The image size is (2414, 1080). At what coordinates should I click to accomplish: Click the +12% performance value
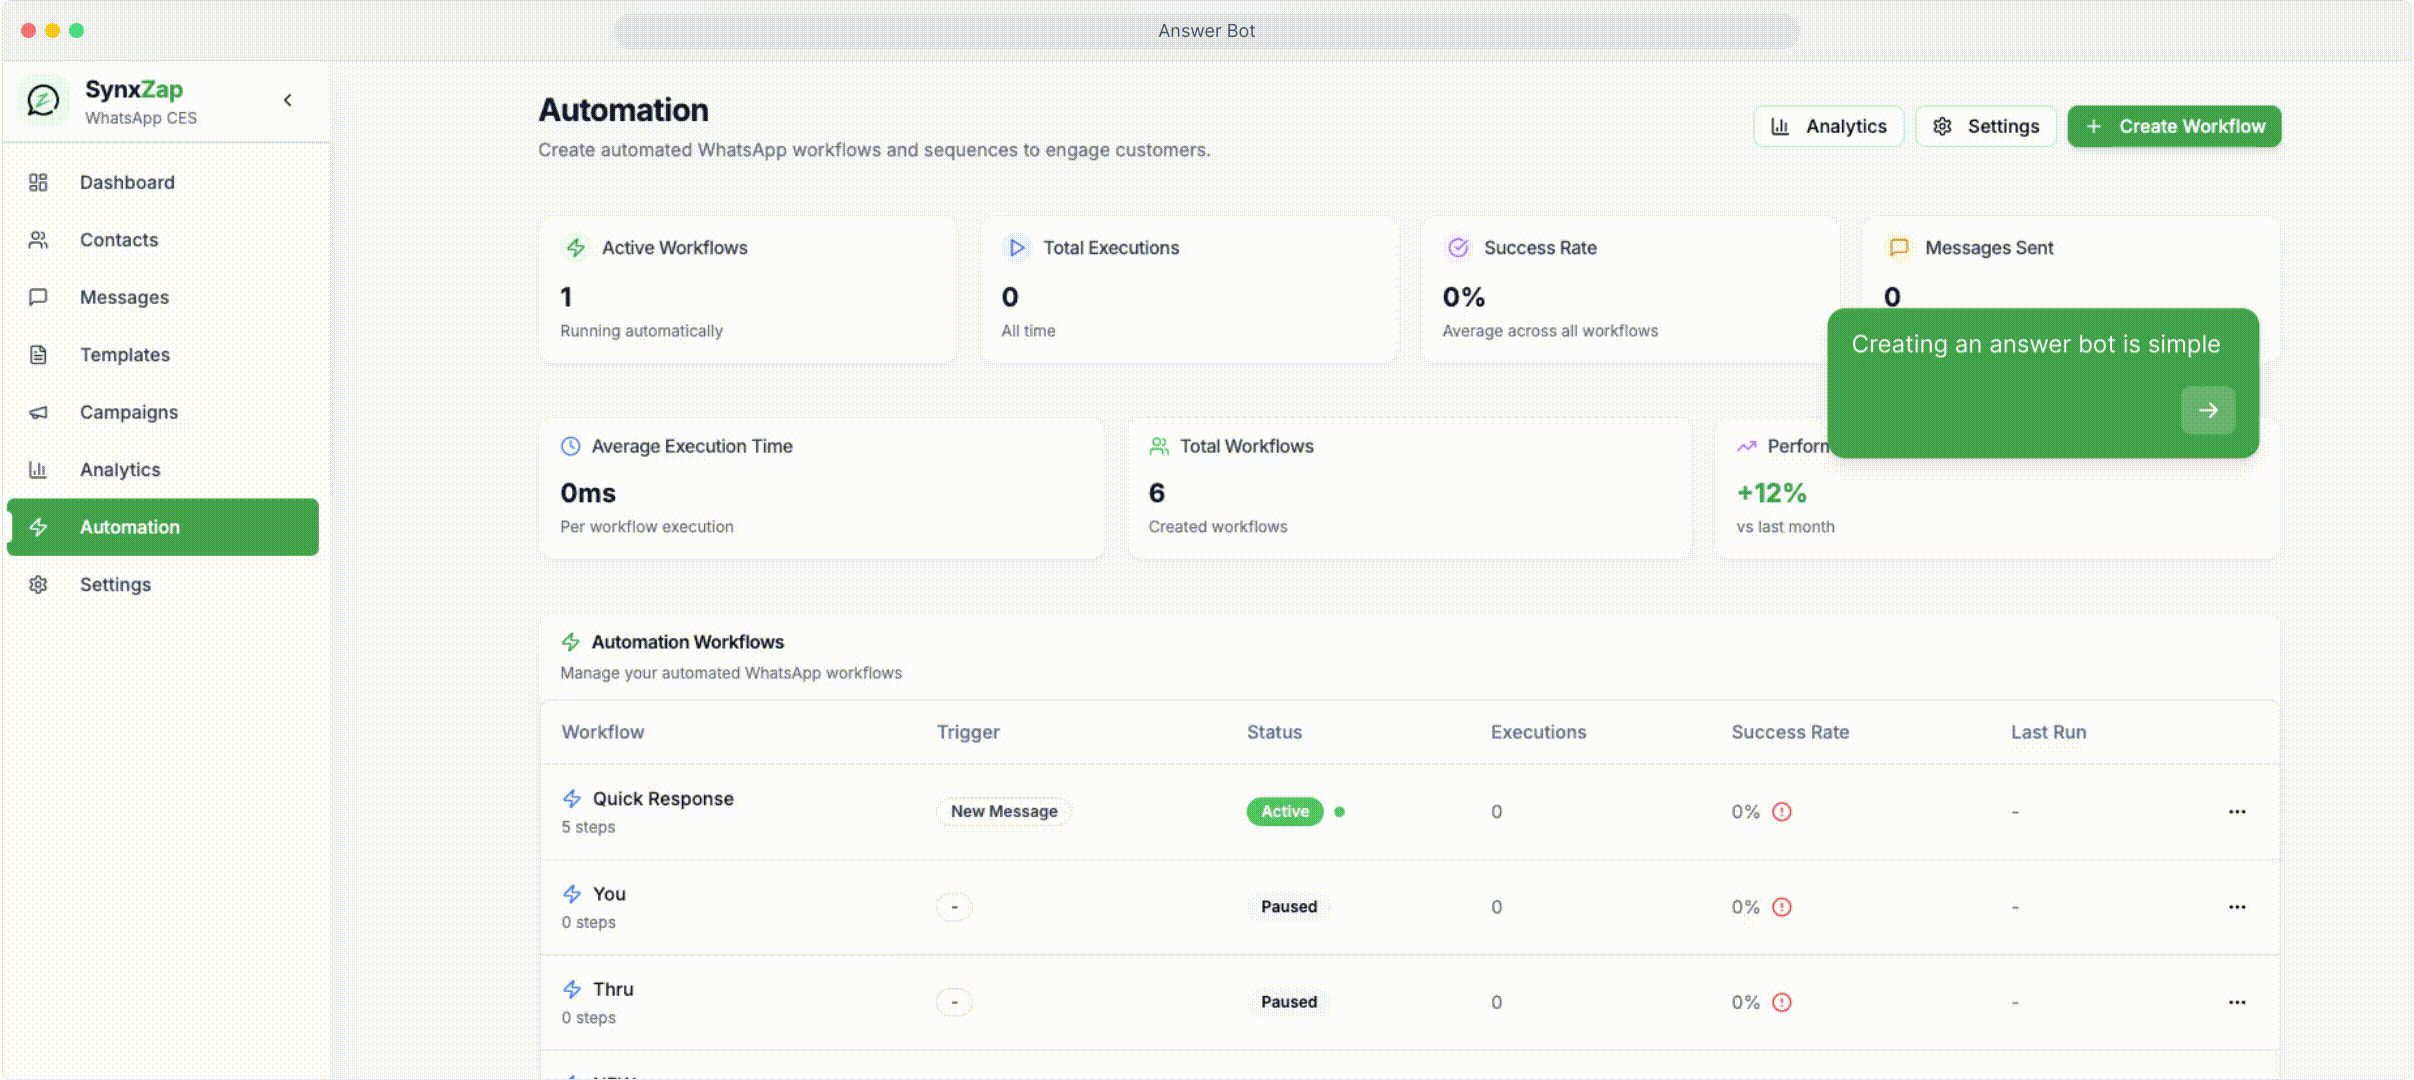(x=1771, y=493)
